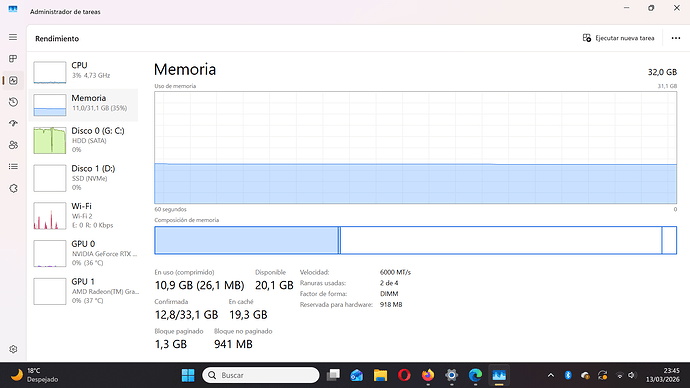The image size is (690, 388).
Task: Select GPU 0 NVIDIA GeForce item
Action: [84, 253]
